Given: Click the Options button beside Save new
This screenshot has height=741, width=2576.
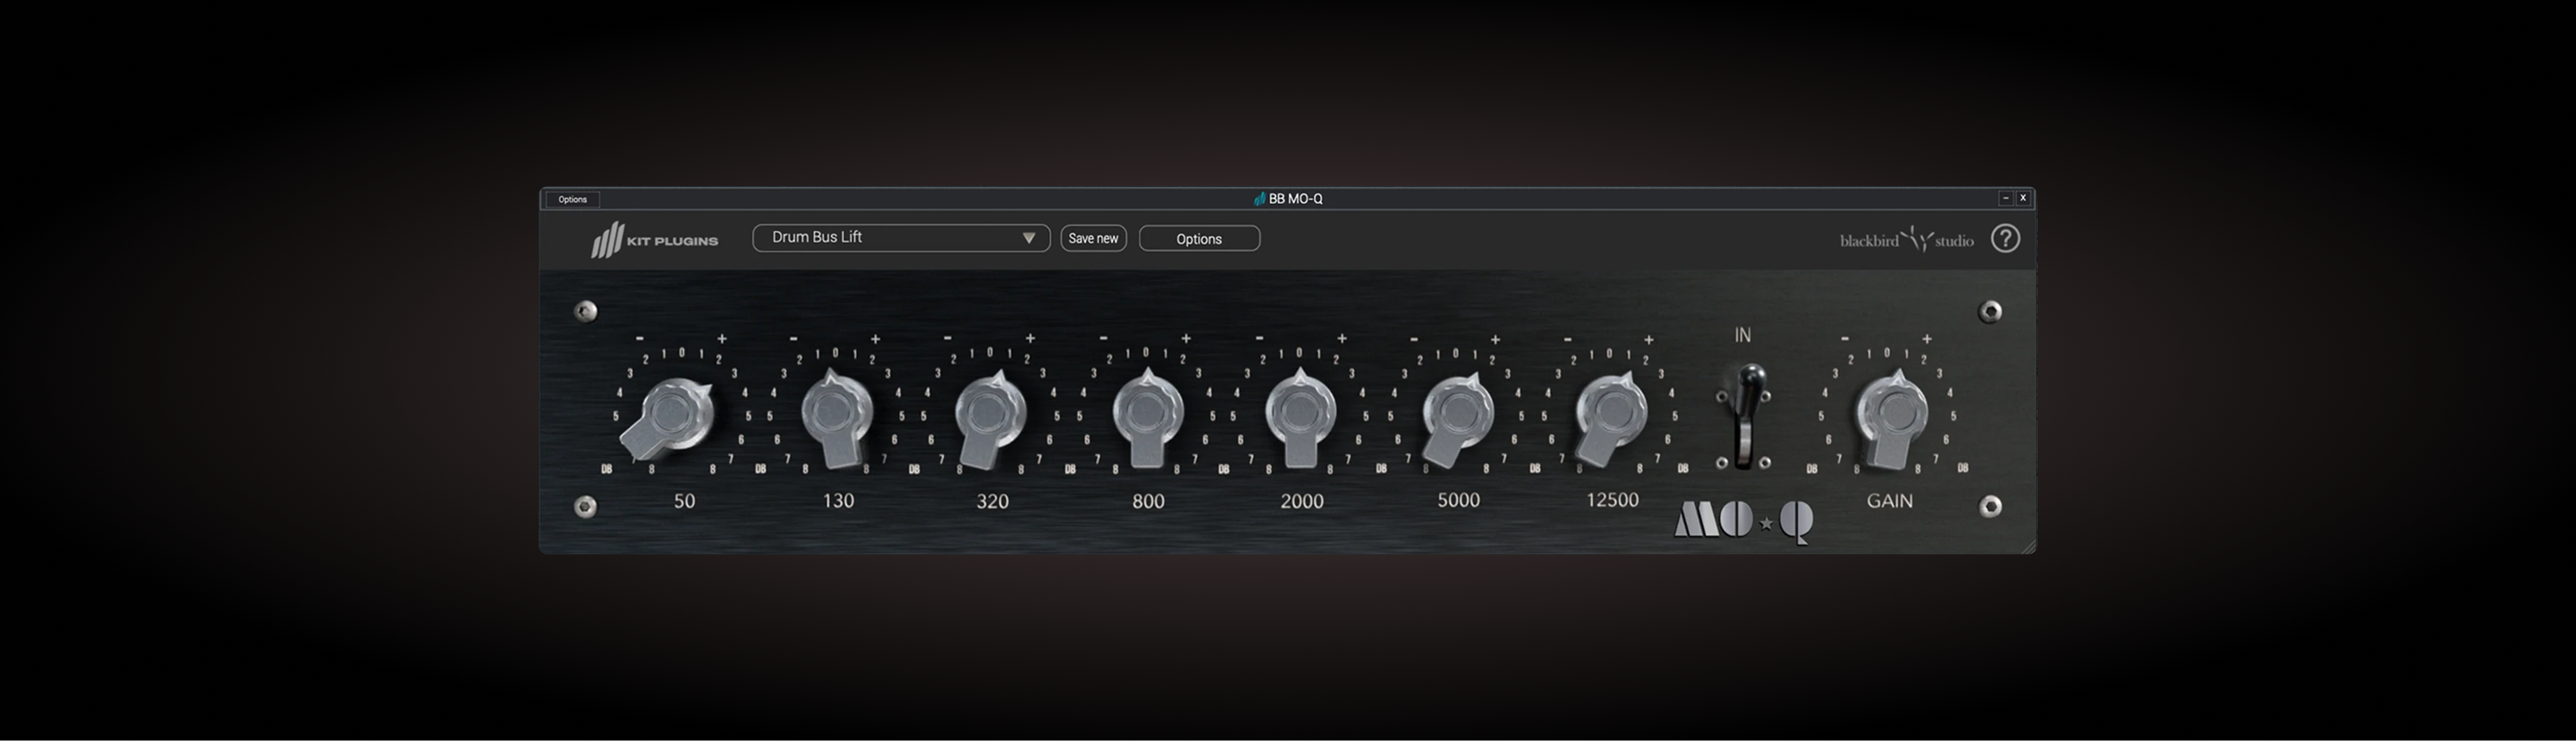Looking at the screenshot, I should [x=1198, y=239].
